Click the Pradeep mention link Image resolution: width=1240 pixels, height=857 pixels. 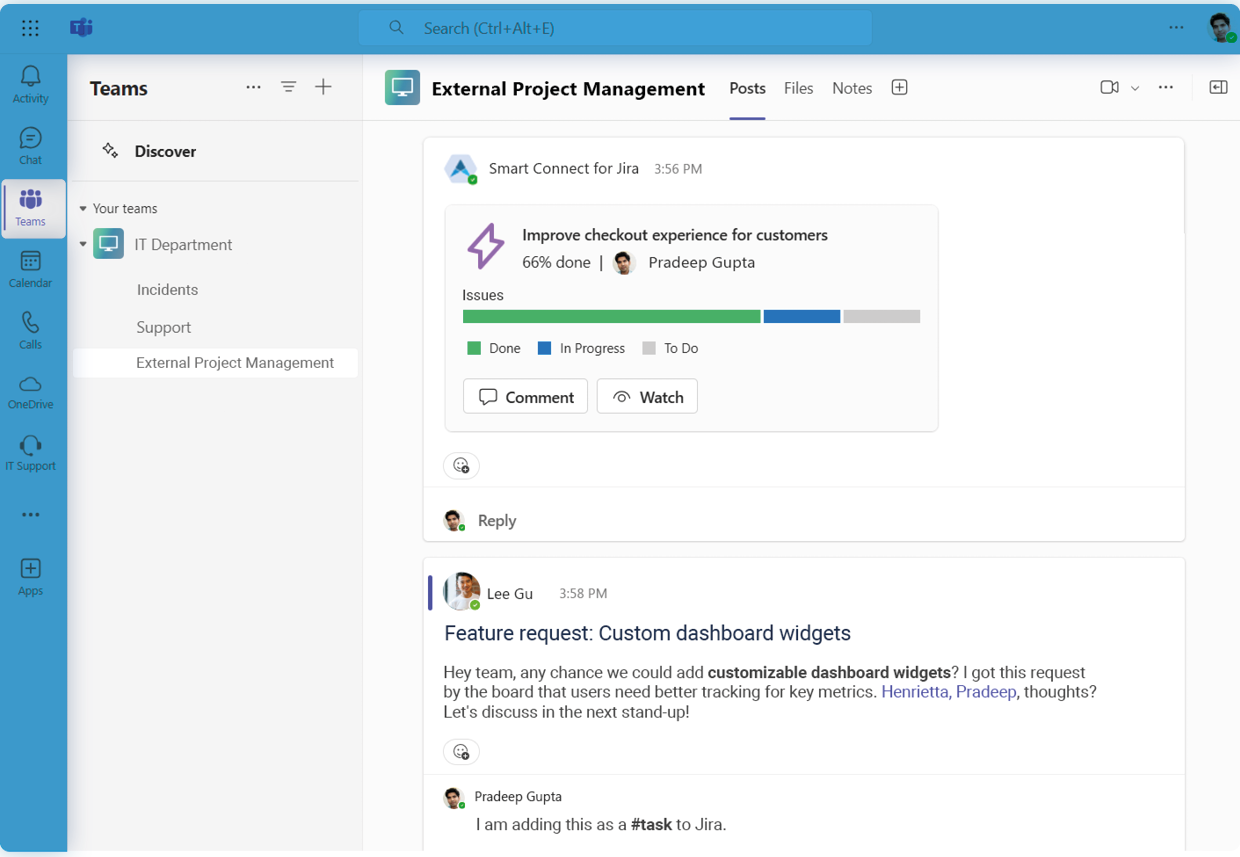[x=988, y=692]
